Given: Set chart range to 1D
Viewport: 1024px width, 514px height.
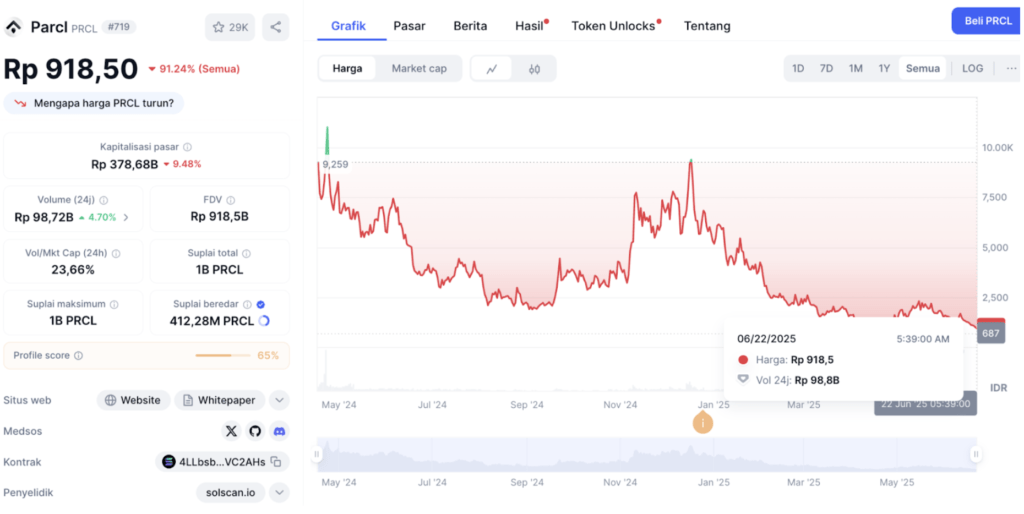Looking at the screenshot, I should tap(798, 68).
